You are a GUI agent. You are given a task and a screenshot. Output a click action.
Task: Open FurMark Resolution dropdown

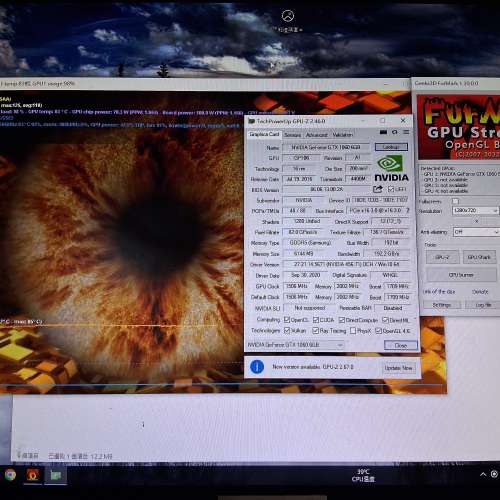(x=475, y=210)
